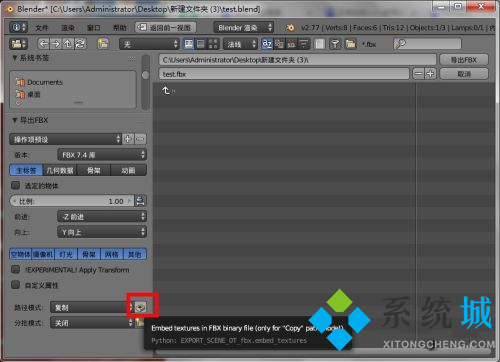
Task: Go to parent directory arrow icon
Action: pyautogui.click(x=68, y=44)
